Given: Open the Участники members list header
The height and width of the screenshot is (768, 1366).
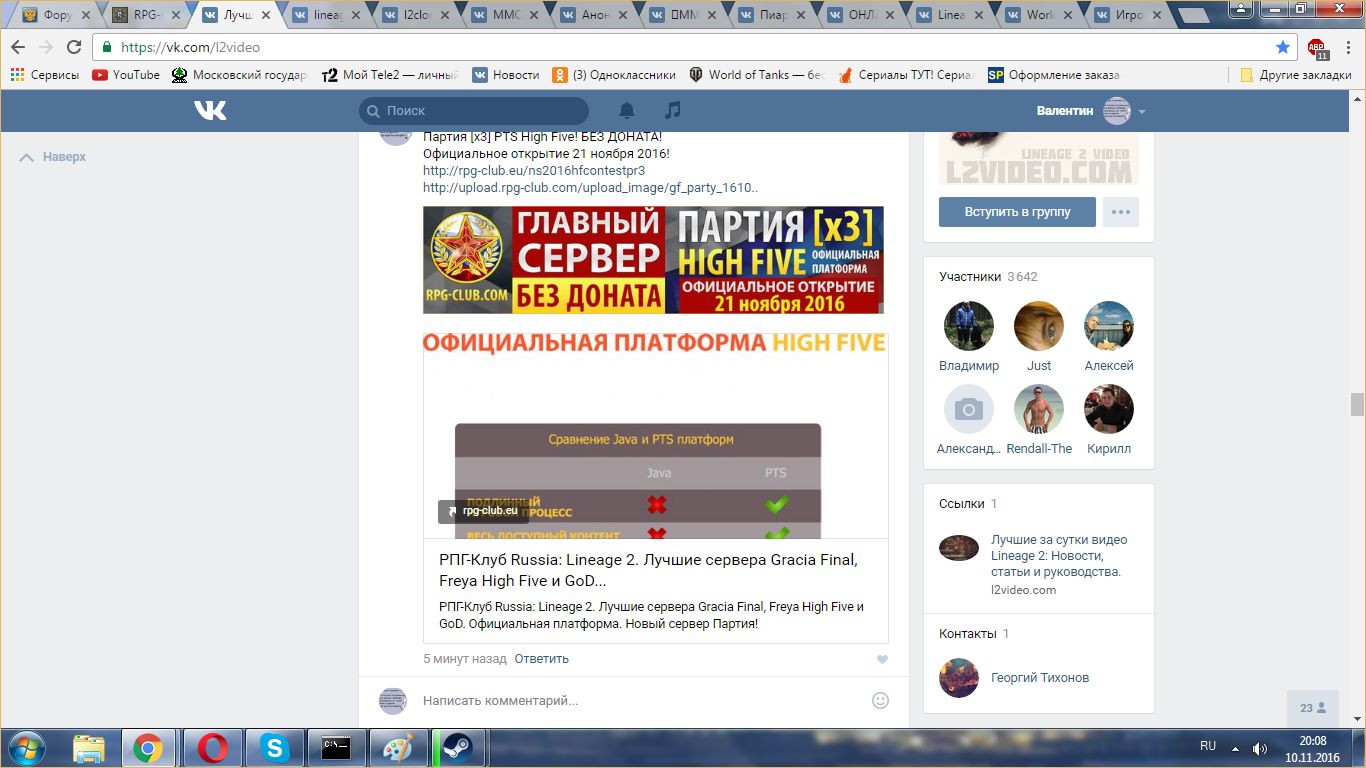Looking at the screenshot, I should pyautogui.click(x=970, y=277).
